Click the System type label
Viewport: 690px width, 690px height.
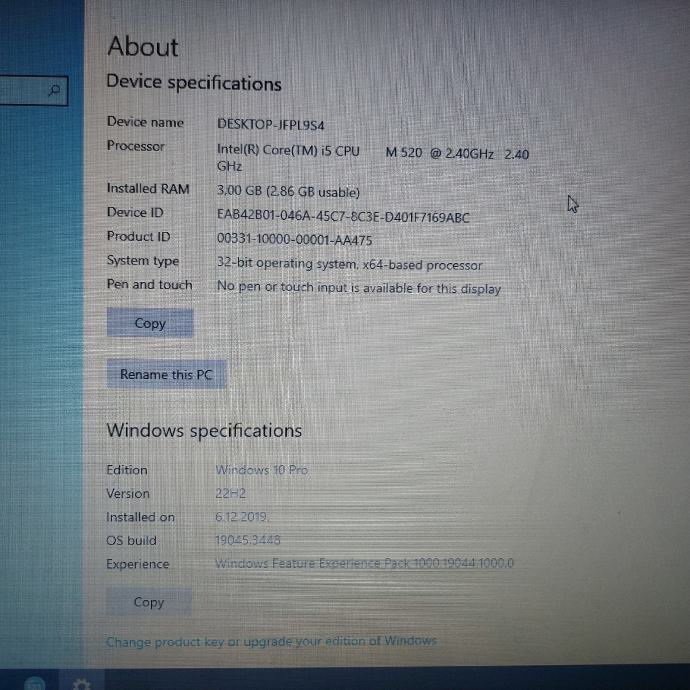pyautogui.click(x=143, y=261)
